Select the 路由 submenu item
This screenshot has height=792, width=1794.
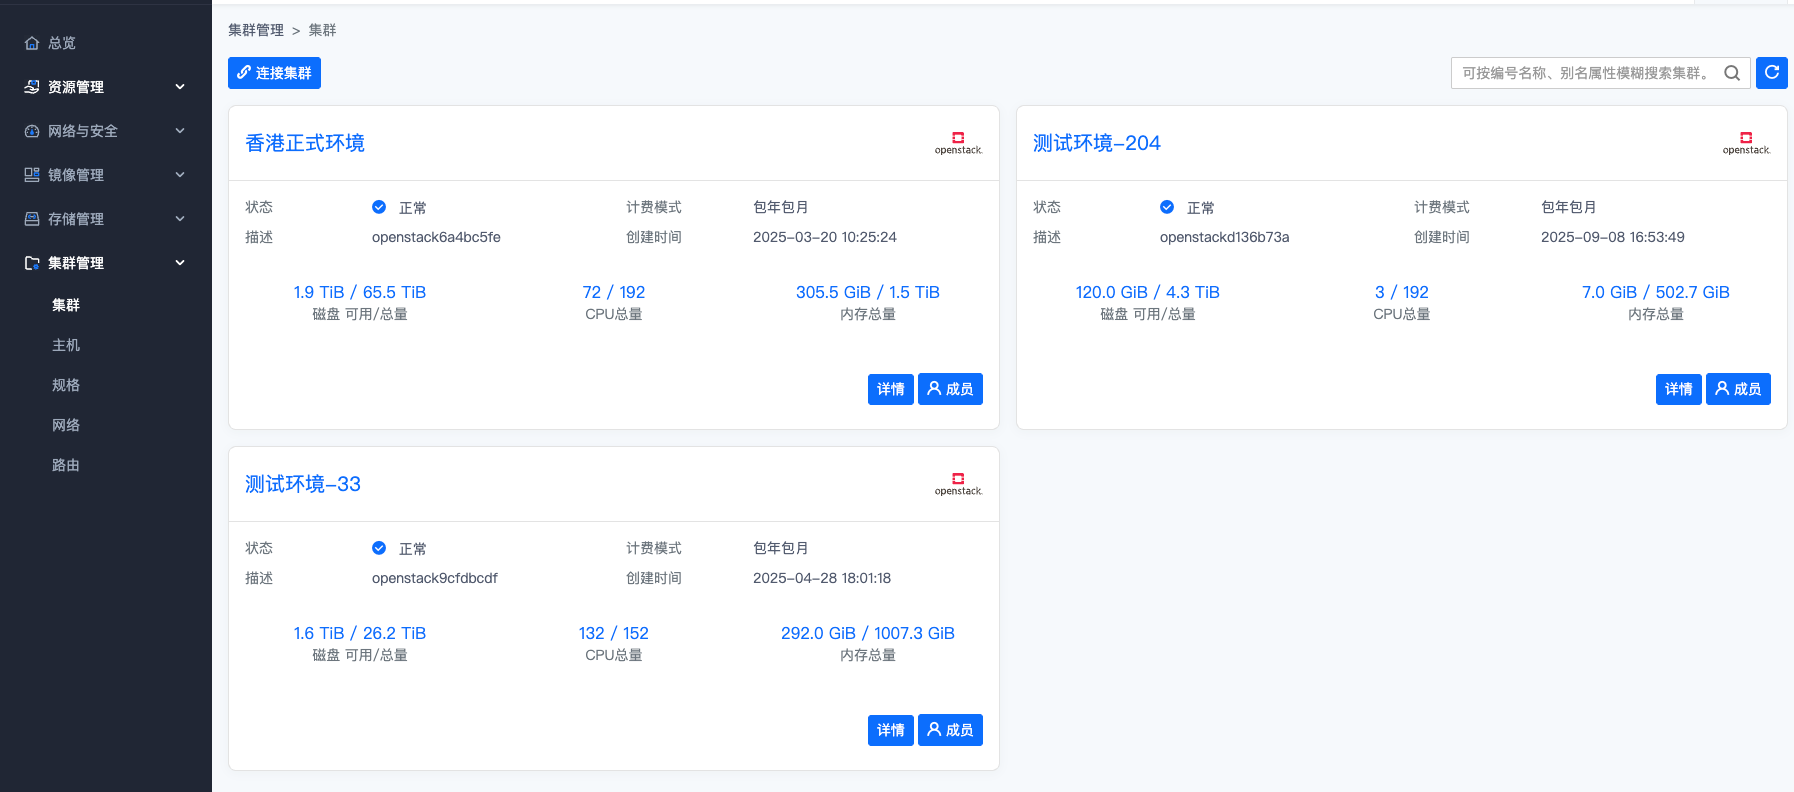coord(66,465)
